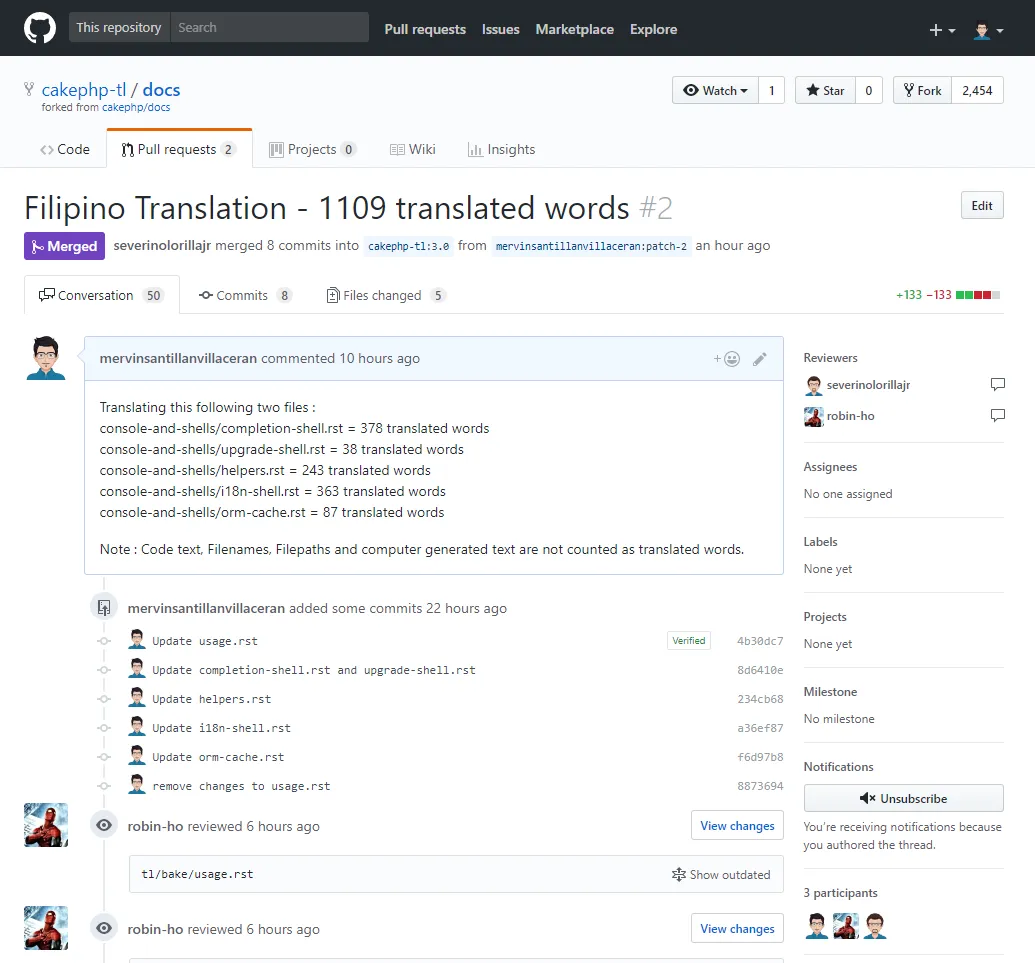Screen dimensions: 1035x963
Task: Open the forked-from cakephp/docs link
Action: (x=136, y=107)
